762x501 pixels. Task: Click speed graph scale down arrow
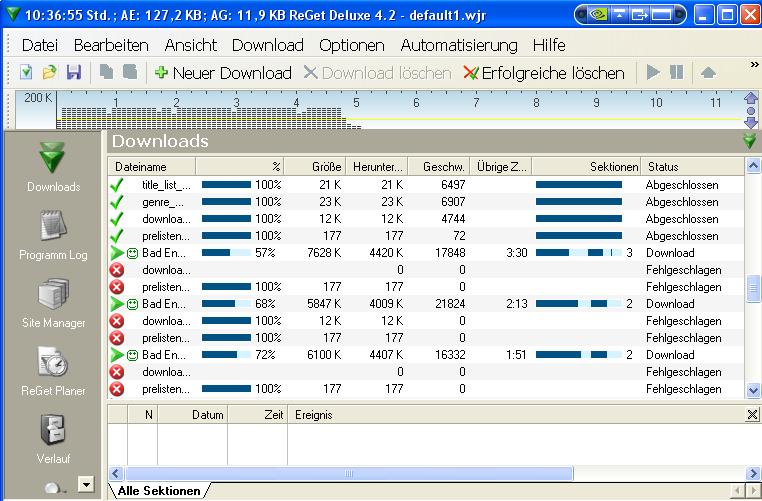tap(751, 122)
